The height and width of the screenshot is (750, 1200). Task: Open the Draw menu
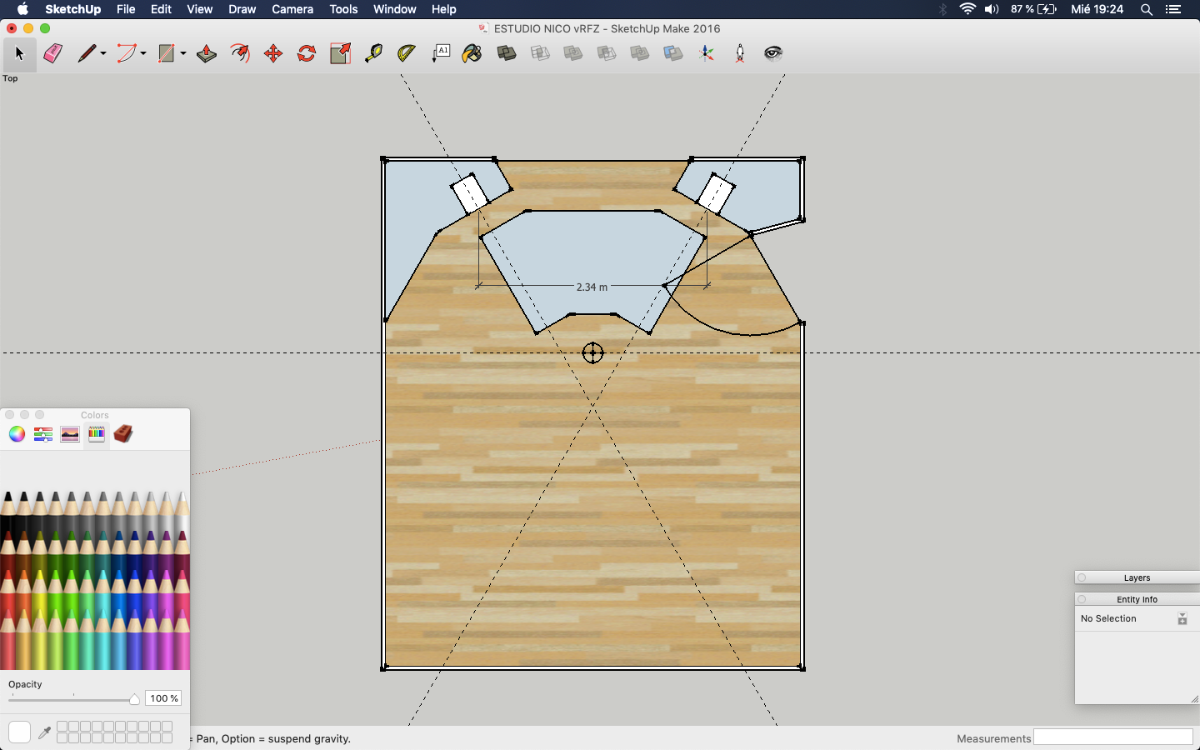click(x=242, y=9)
